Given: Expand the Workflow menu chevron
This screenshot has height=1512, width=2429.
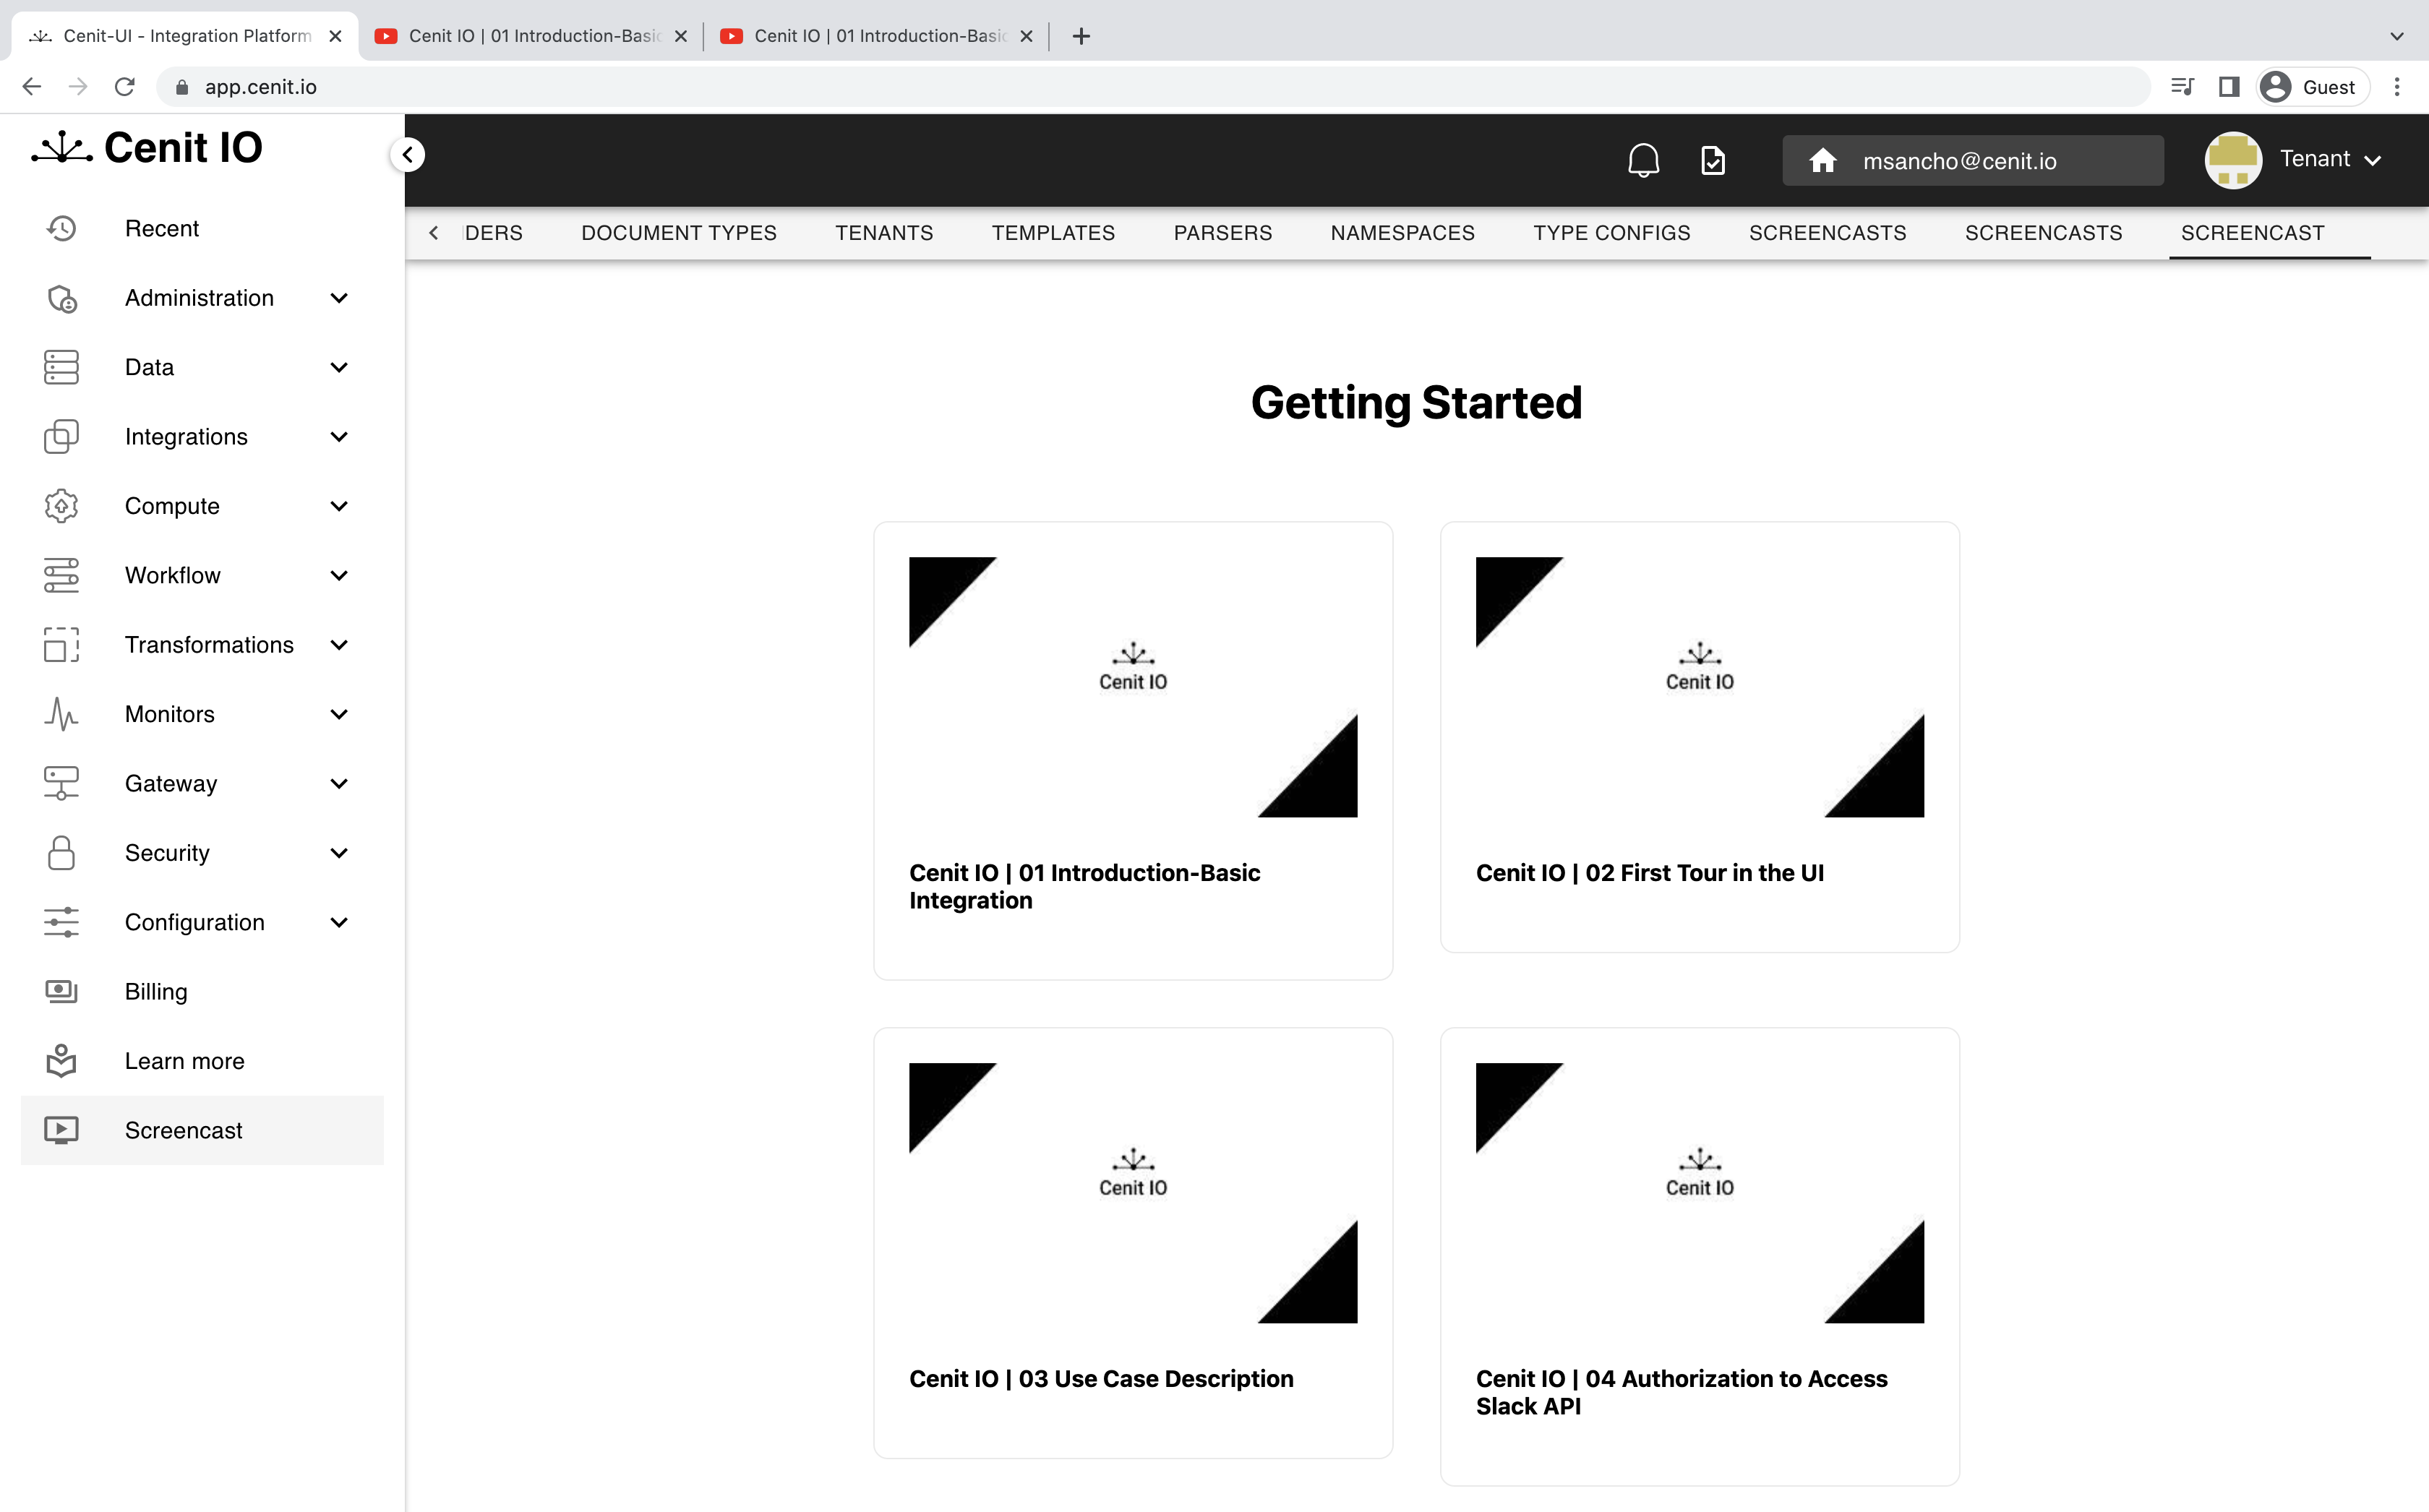Looking at the screenshot, I should (x=339, y=575).
